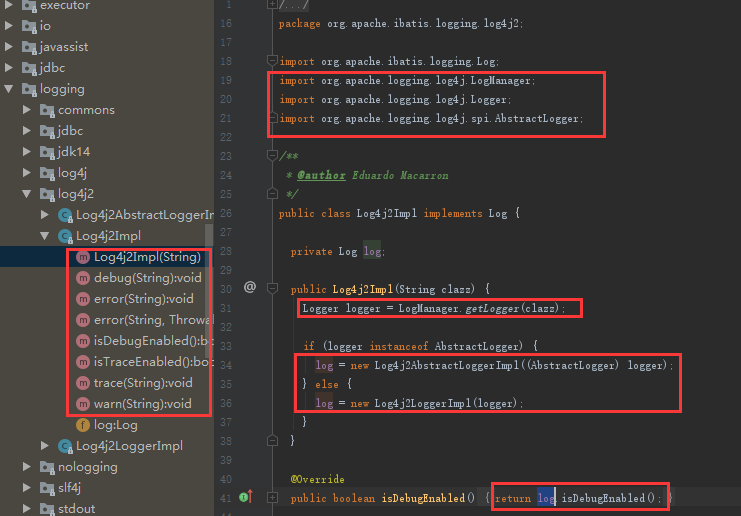
Task: Select trace(String):void in the project tree
Action: pos(143,383)
